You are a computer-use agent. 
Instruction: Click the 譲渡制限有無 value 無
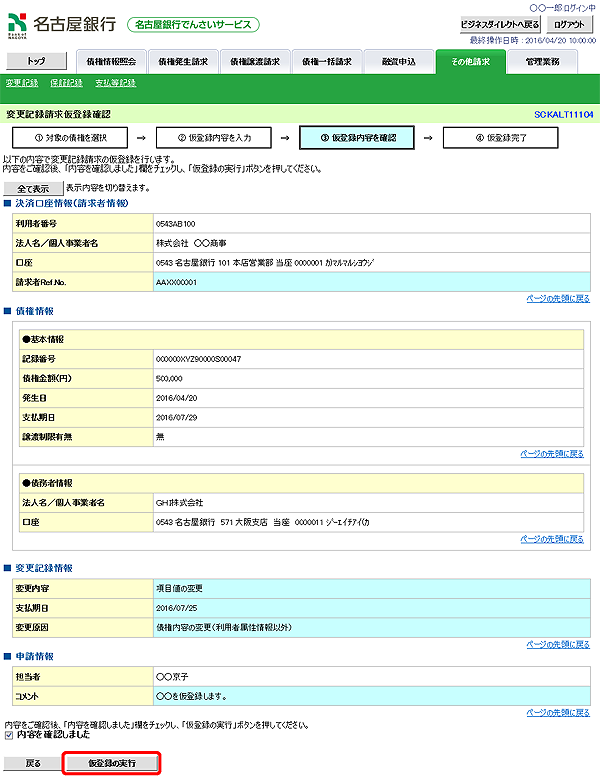pyautogui.click(x=160, y=437)
